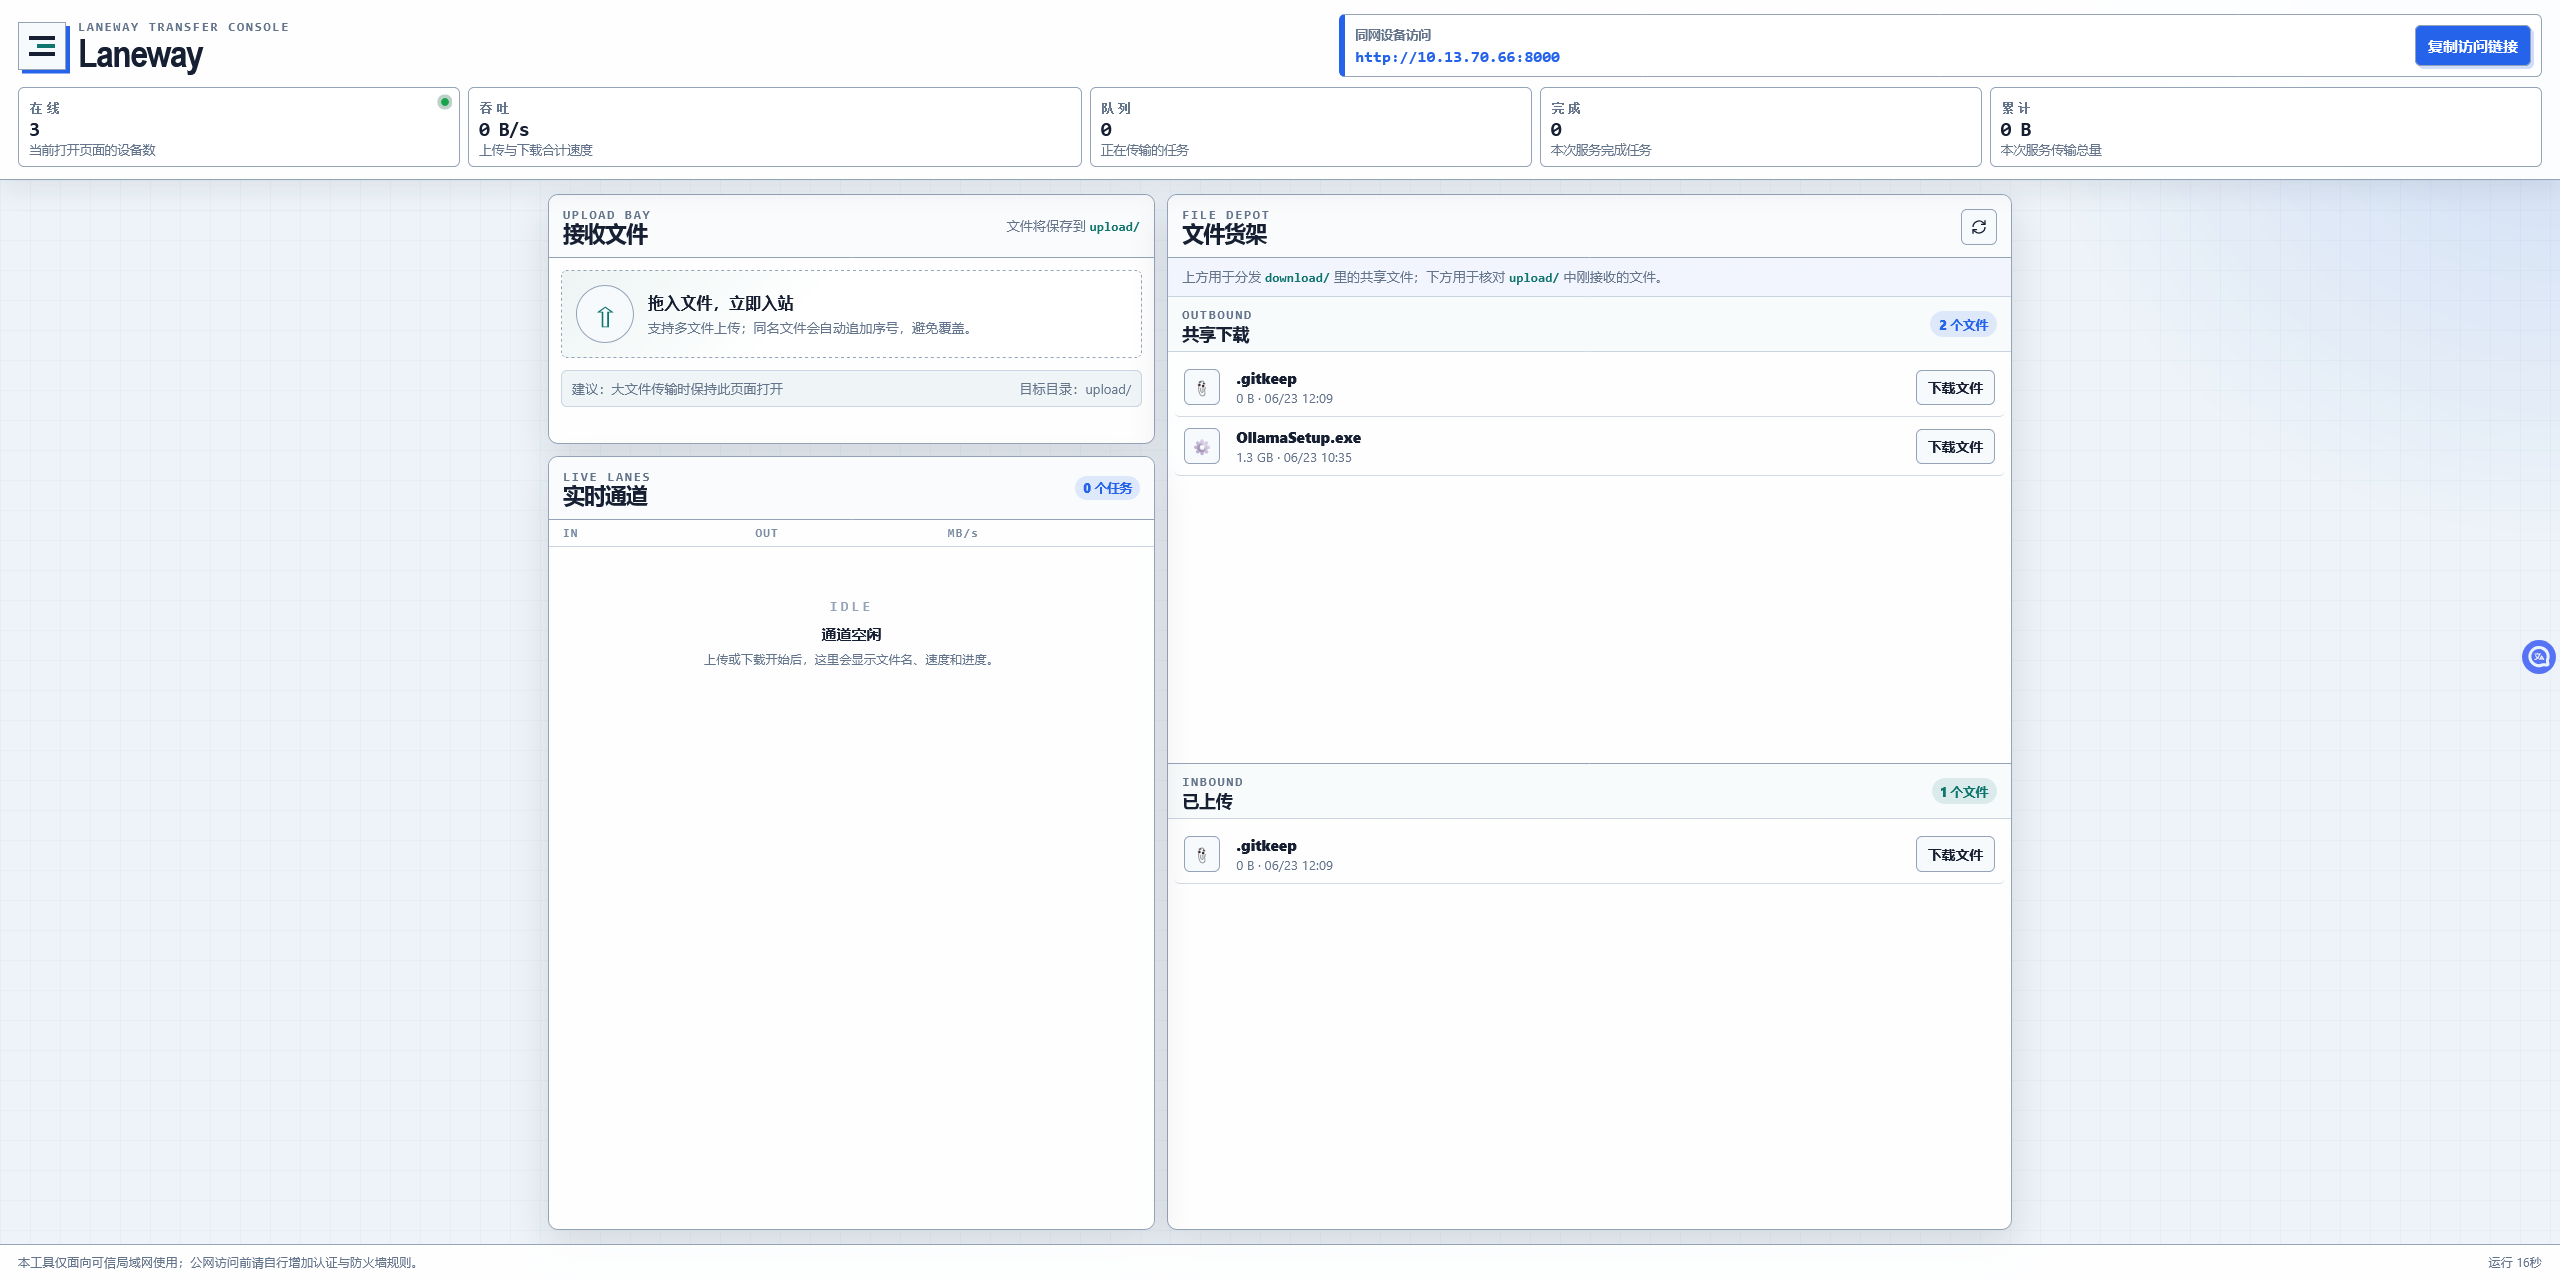Click the 已上传 section title

click(1207, 802)
